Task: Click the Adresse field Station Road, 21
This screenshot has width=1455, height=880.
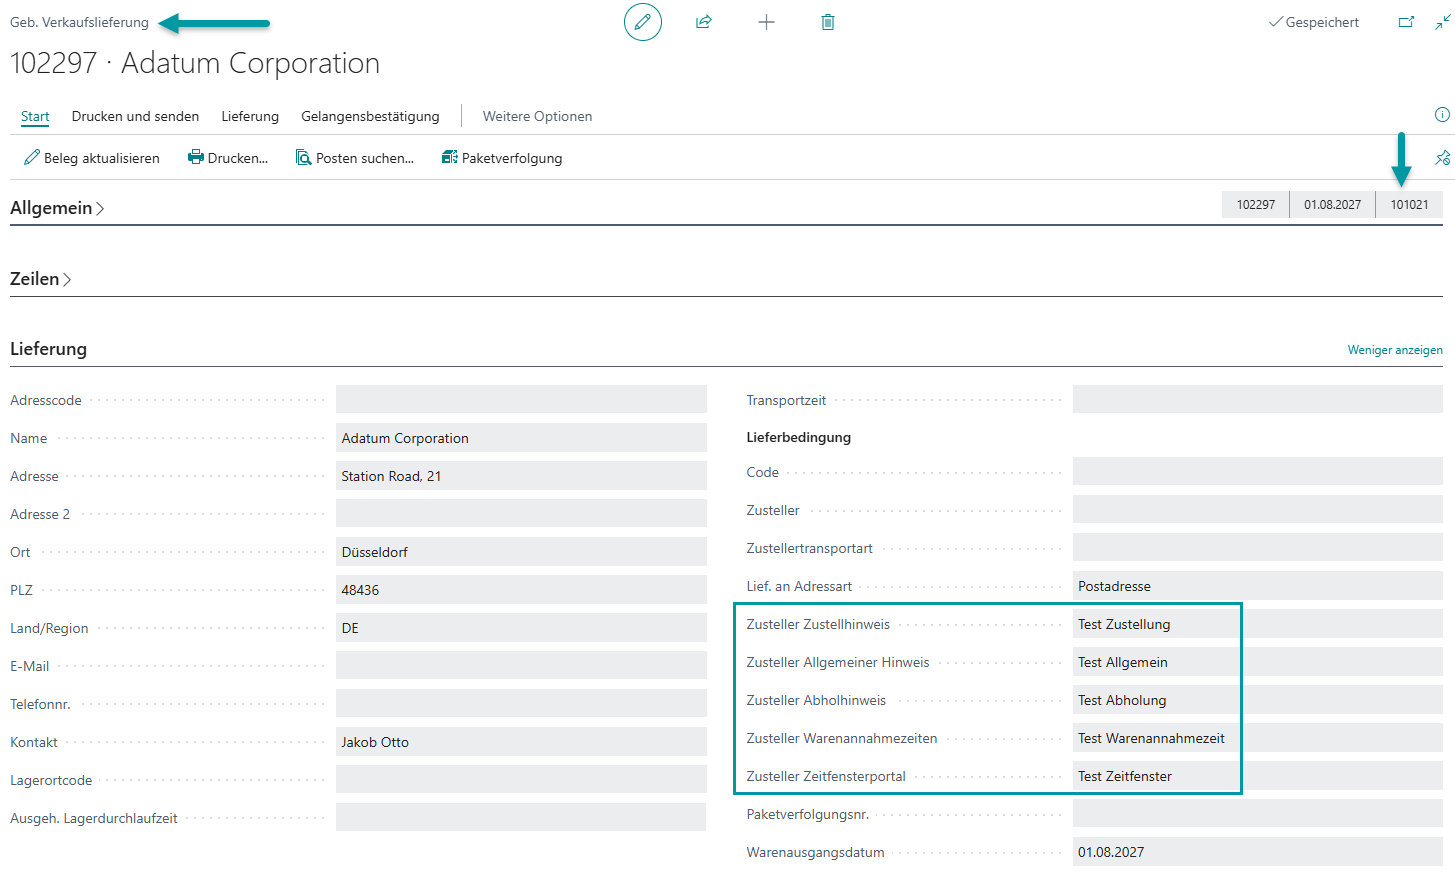Action: (x=521, y=476)
